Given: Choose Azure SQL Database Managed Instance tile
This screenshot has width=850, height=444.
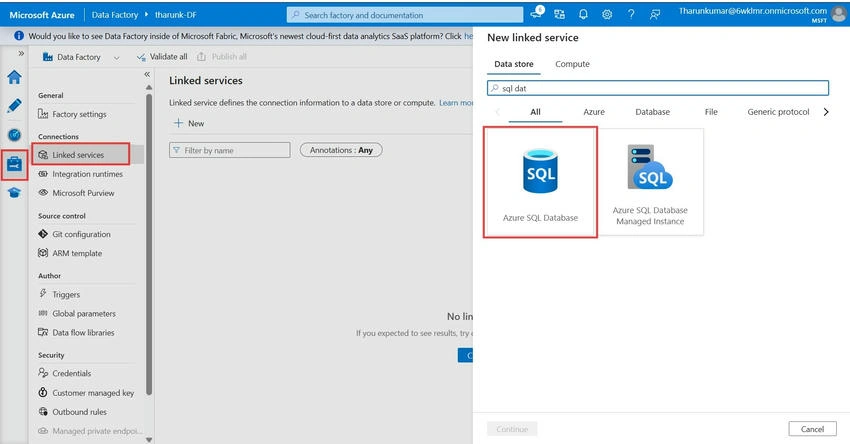Looking at the screenshot, I should pos(651,182).
